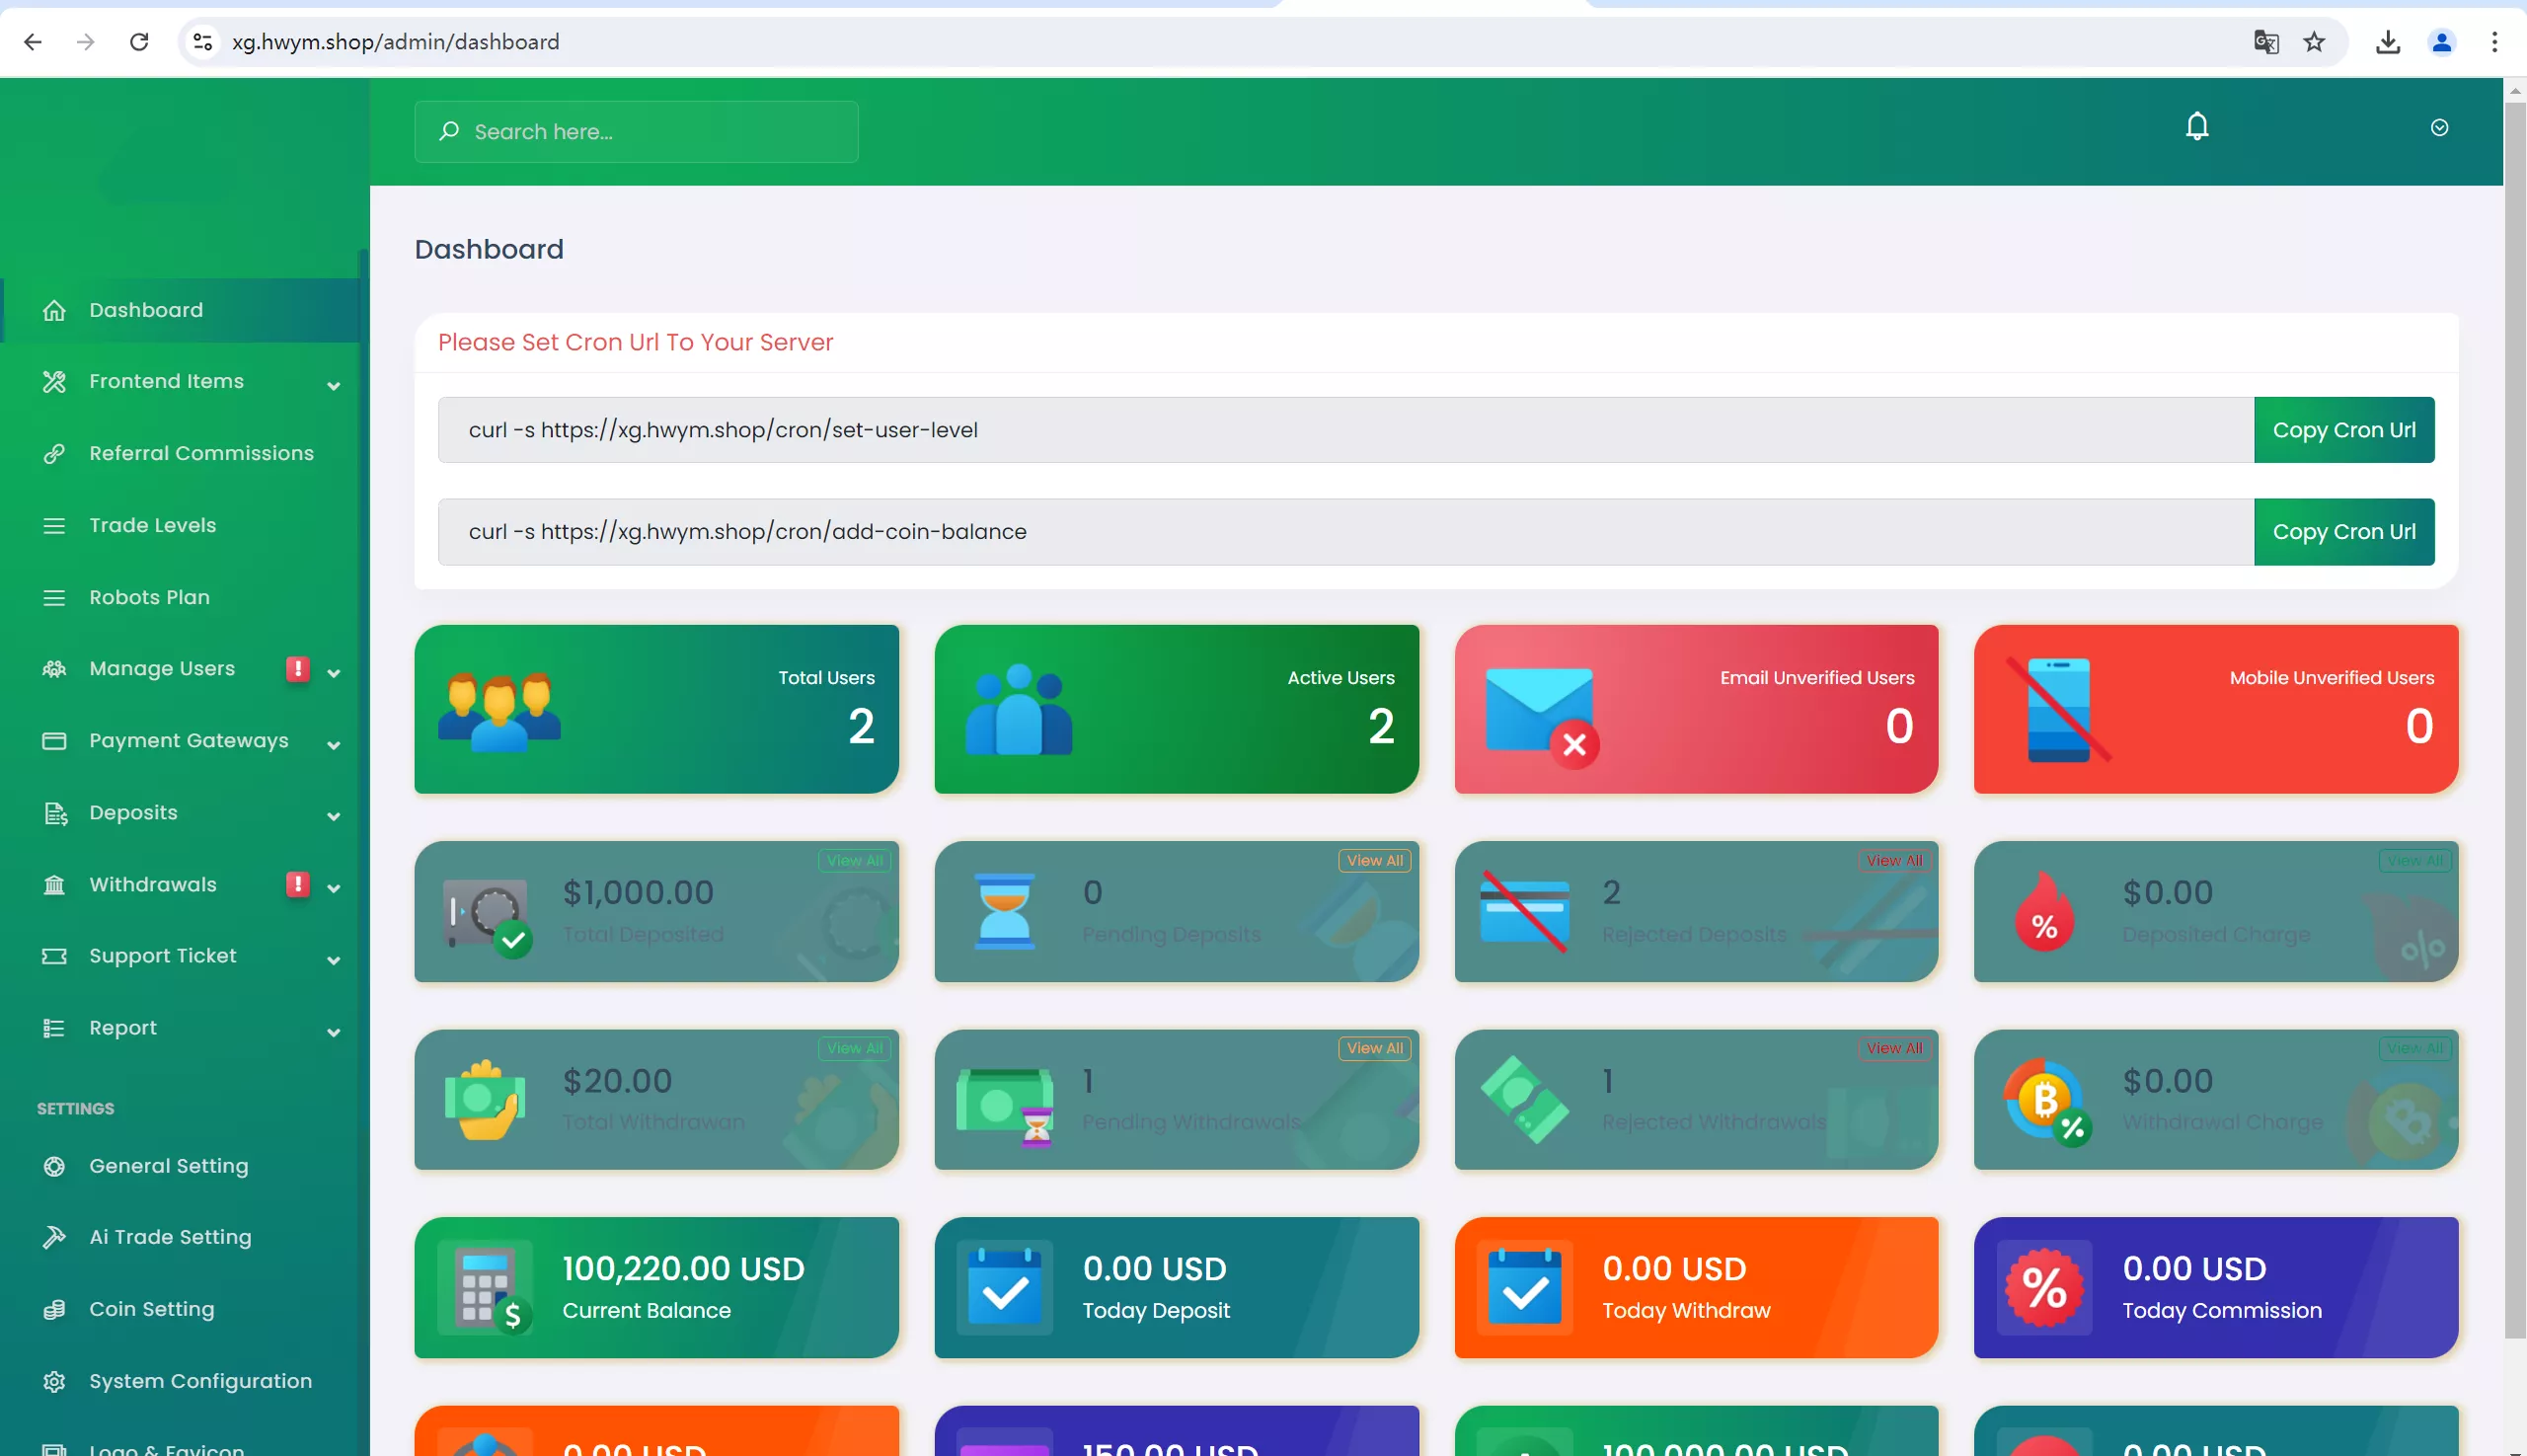Click Copy Cron Url for set-user-level
Image resolution: width=2527 pixels, height=1456 pixels.
[2344, 428]
